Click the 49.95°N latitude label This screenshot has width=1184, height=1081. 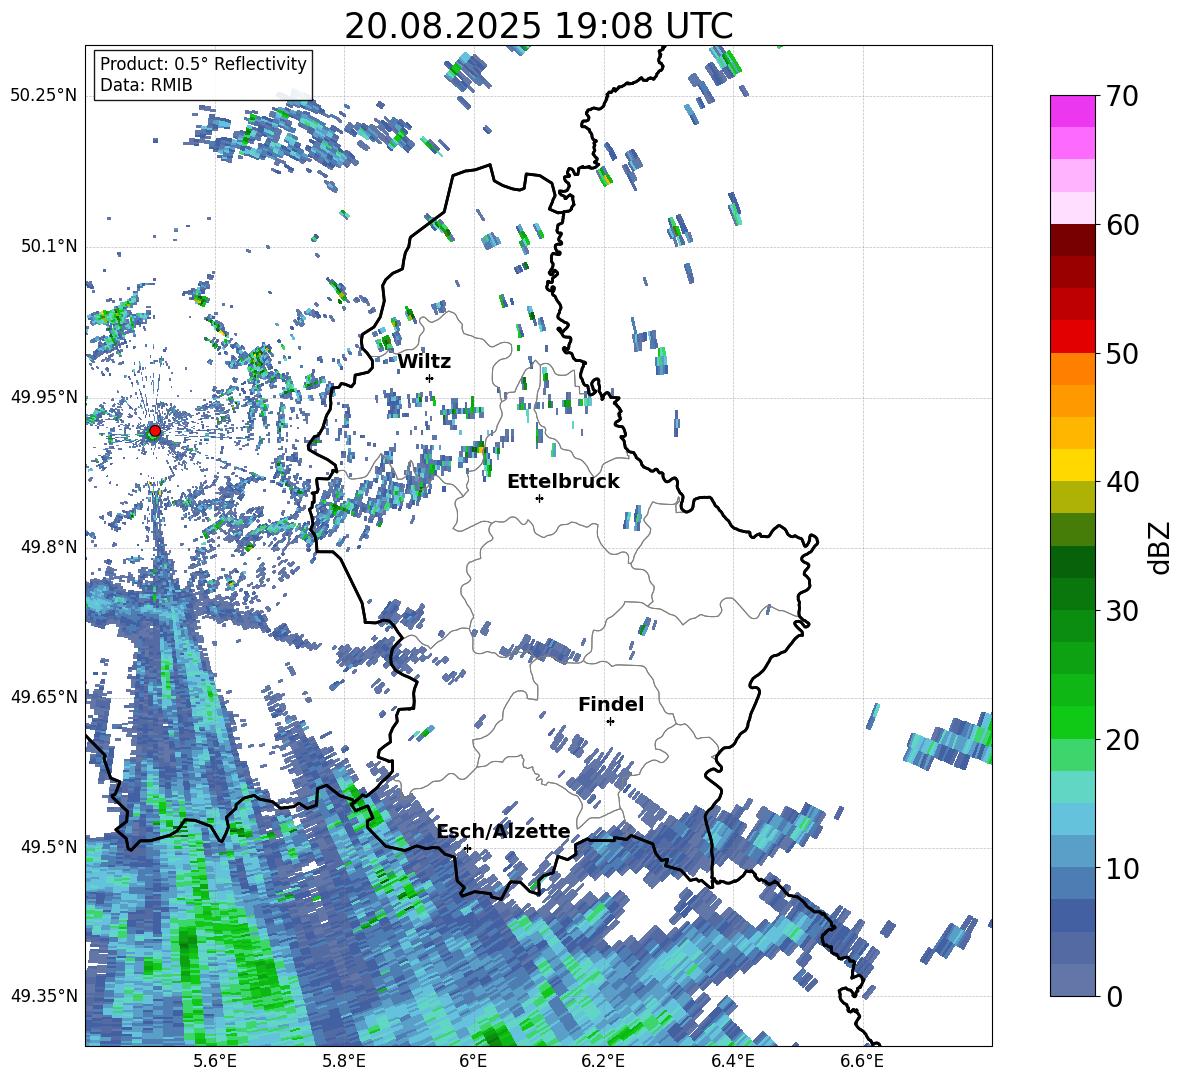click(44, 397)
